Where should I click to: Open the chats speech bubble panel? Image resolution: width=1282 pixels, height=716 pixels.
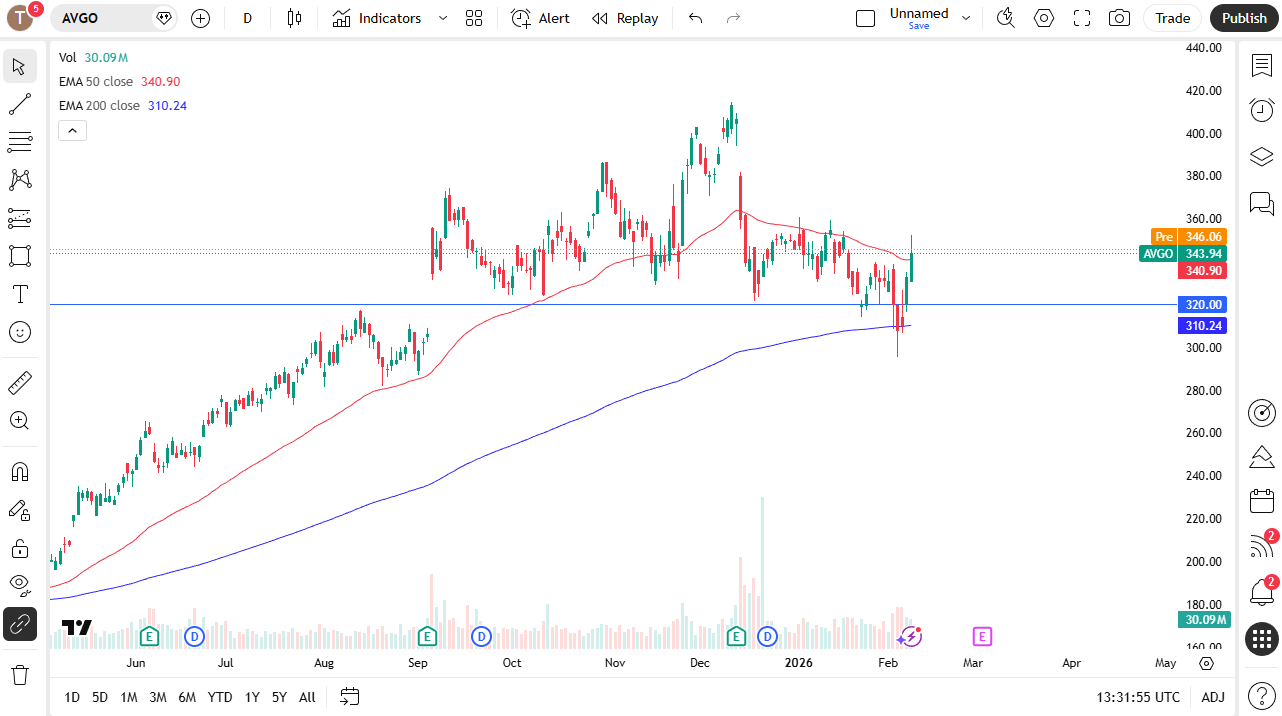[x=1262, y=204]
